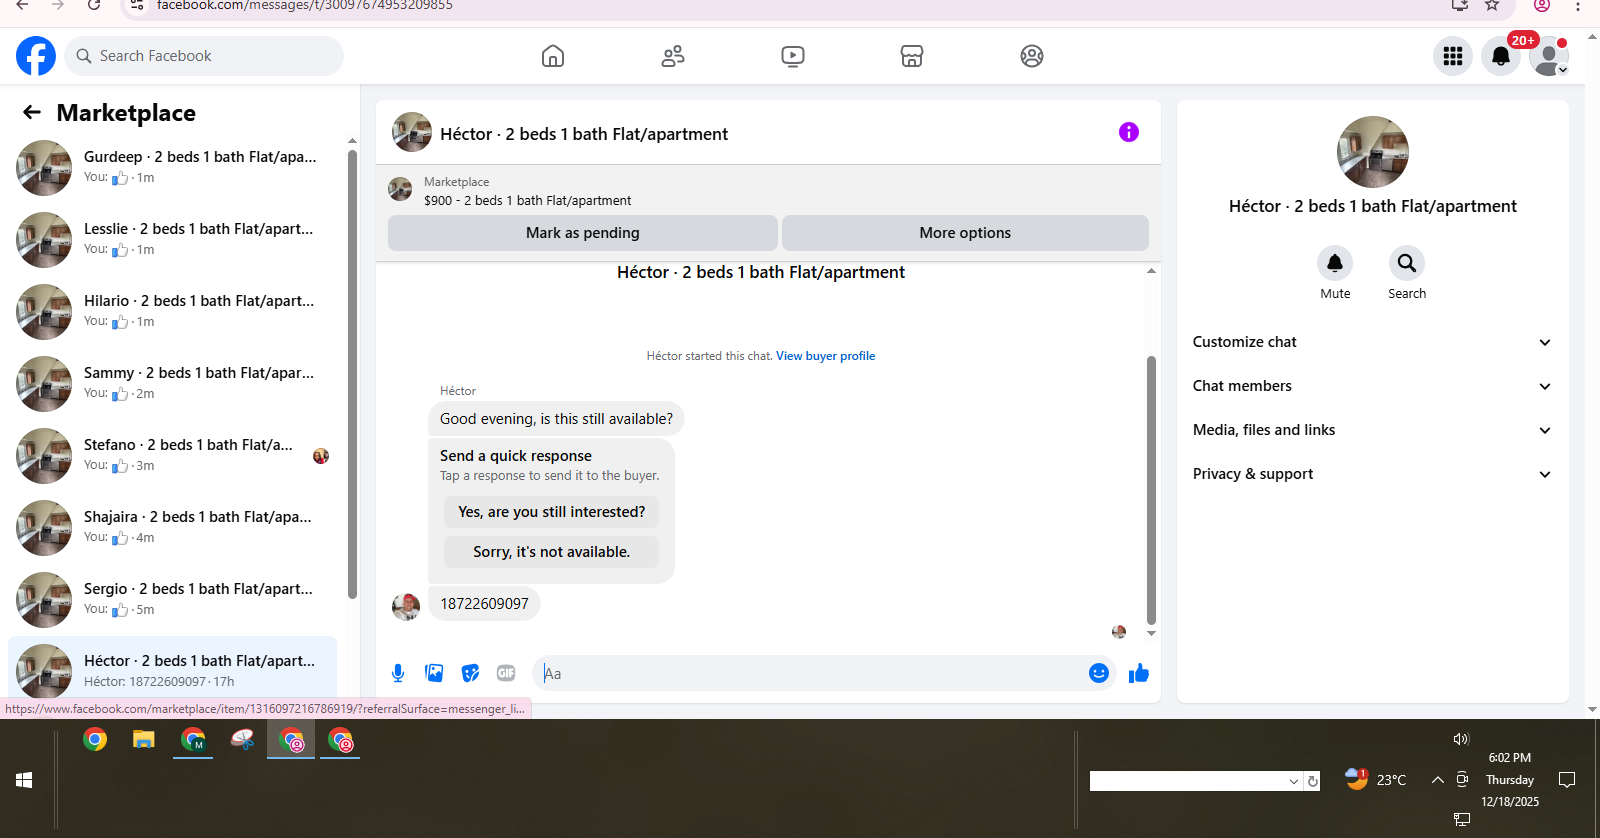
Task: Open the Lesslie conversation
Action: [x=172, y=240]
